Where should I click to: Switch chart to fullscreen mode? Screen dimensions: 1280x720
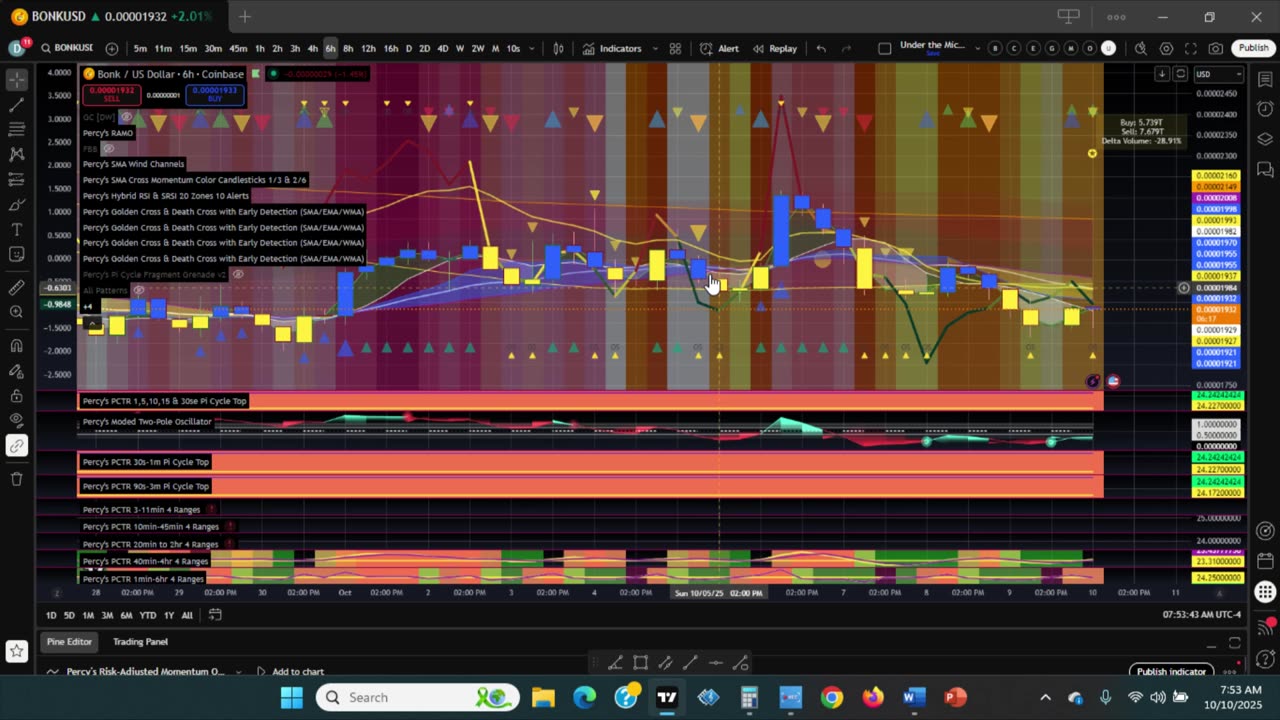[x=1191, y=48]
